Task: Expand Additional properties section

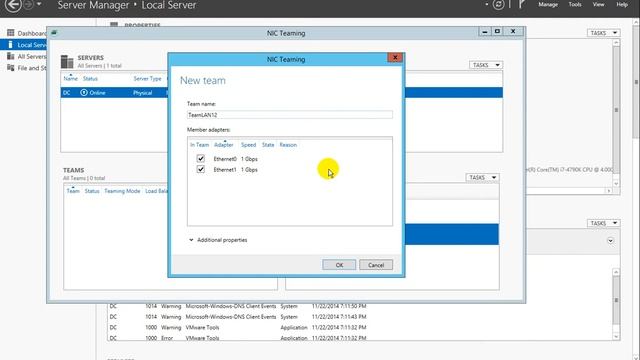Action: 218,240
